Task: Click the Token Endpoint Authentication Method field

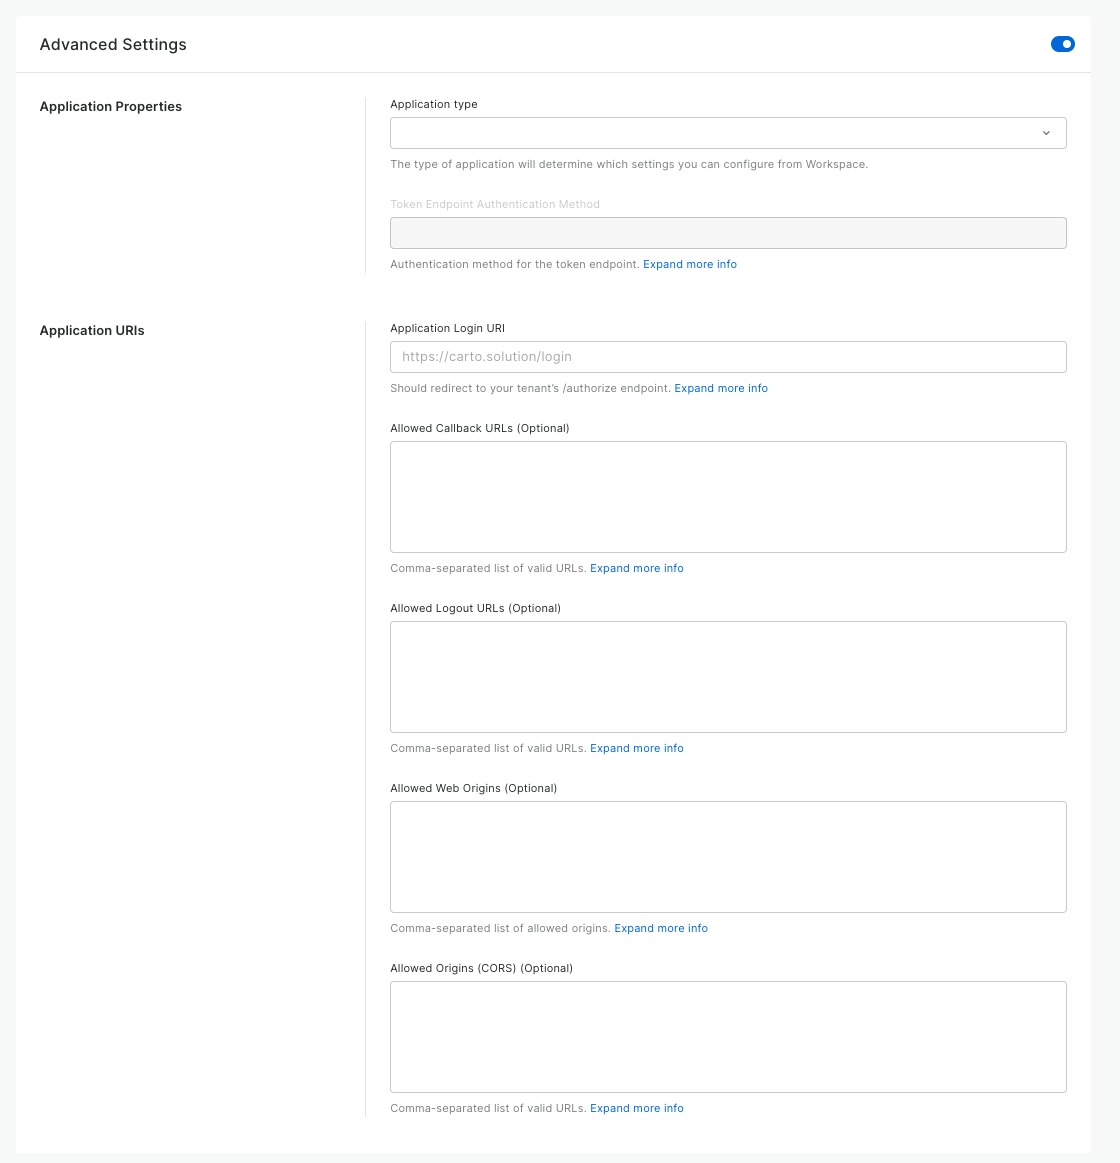Action: coord(728,233)
